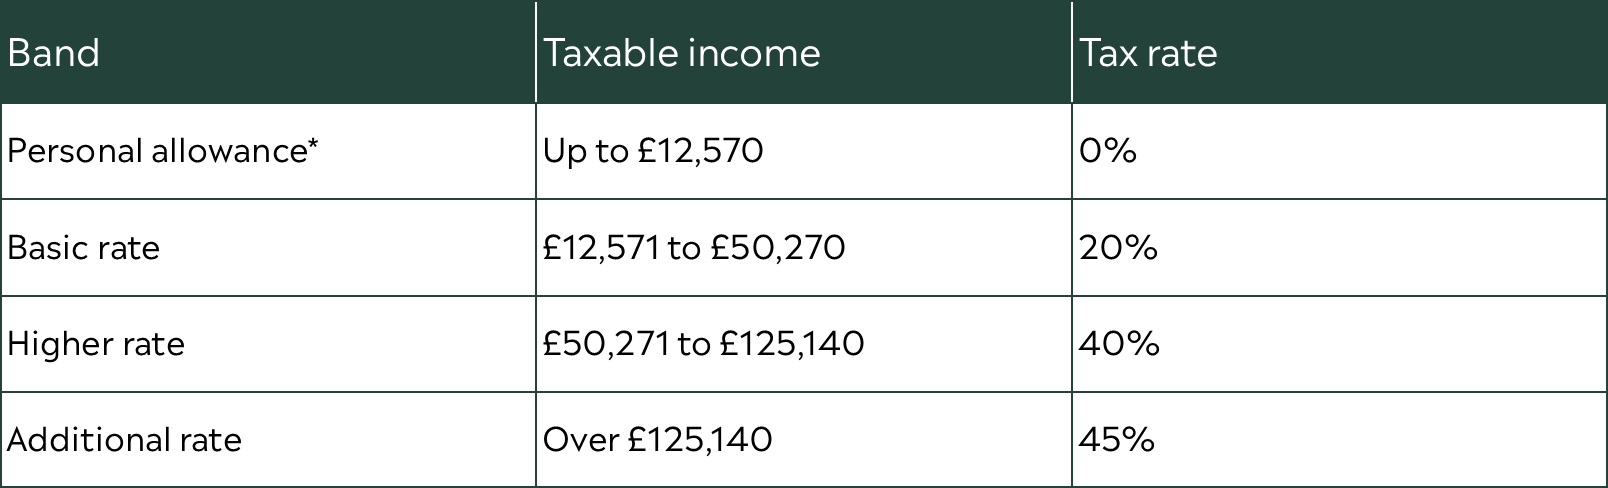1608x488 pixels.
Task: Click the "Basic rate" band cell
Action: pyautogui.click(x=84, y=247)
